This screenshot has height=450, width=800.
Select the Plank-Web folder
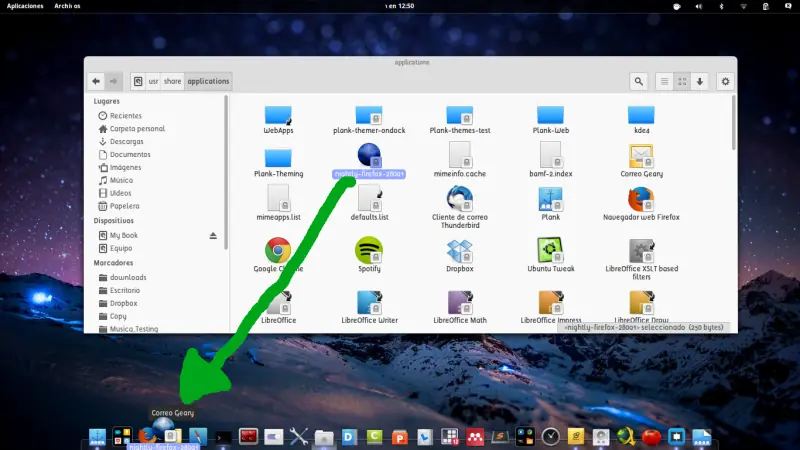tap(551, 119)
